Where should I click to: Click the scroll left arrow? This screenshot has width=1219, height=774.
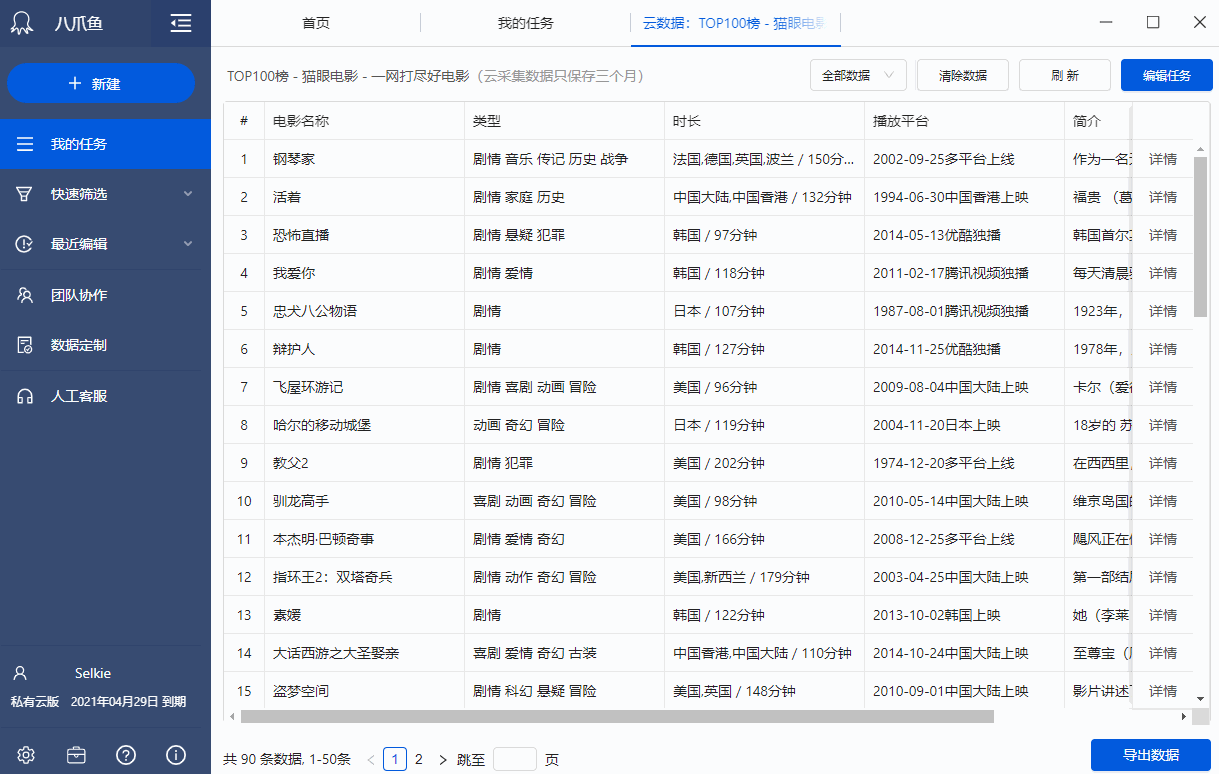(x=232, y=716)
